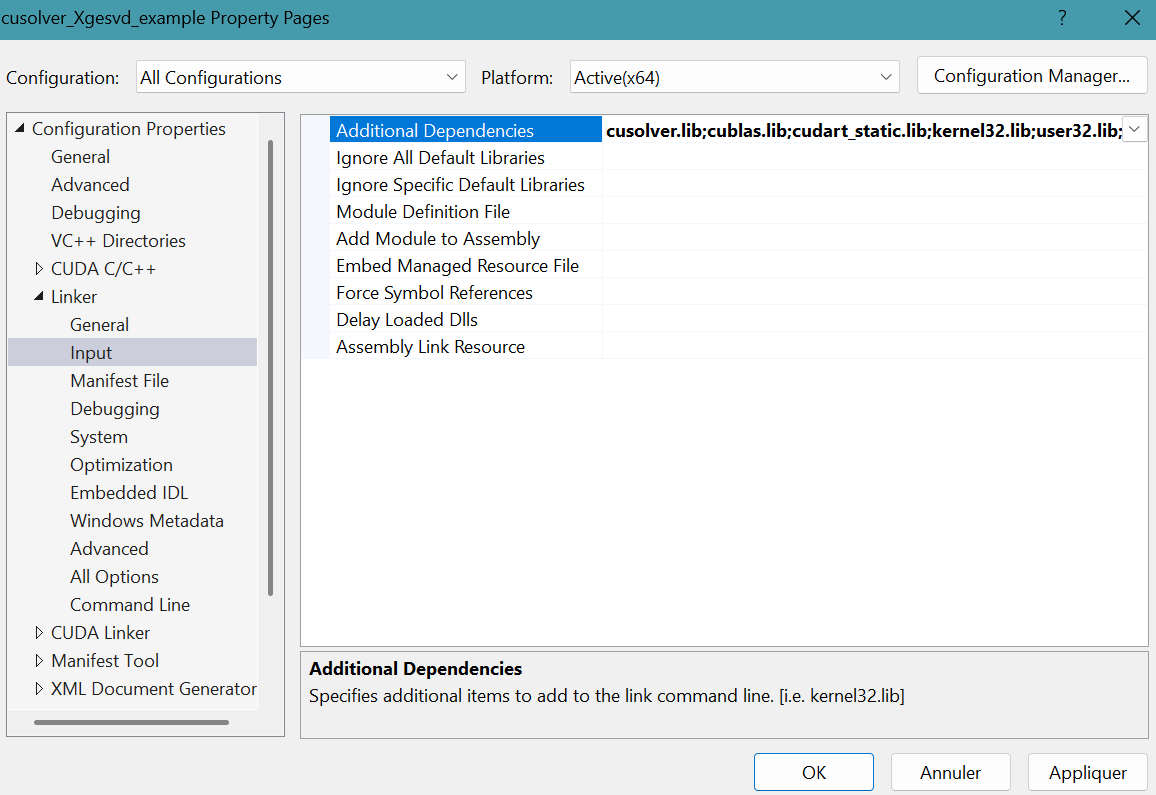Expand the CUDA C/C++ tree node
This screenshot has width=1156, height=795.
39,269
